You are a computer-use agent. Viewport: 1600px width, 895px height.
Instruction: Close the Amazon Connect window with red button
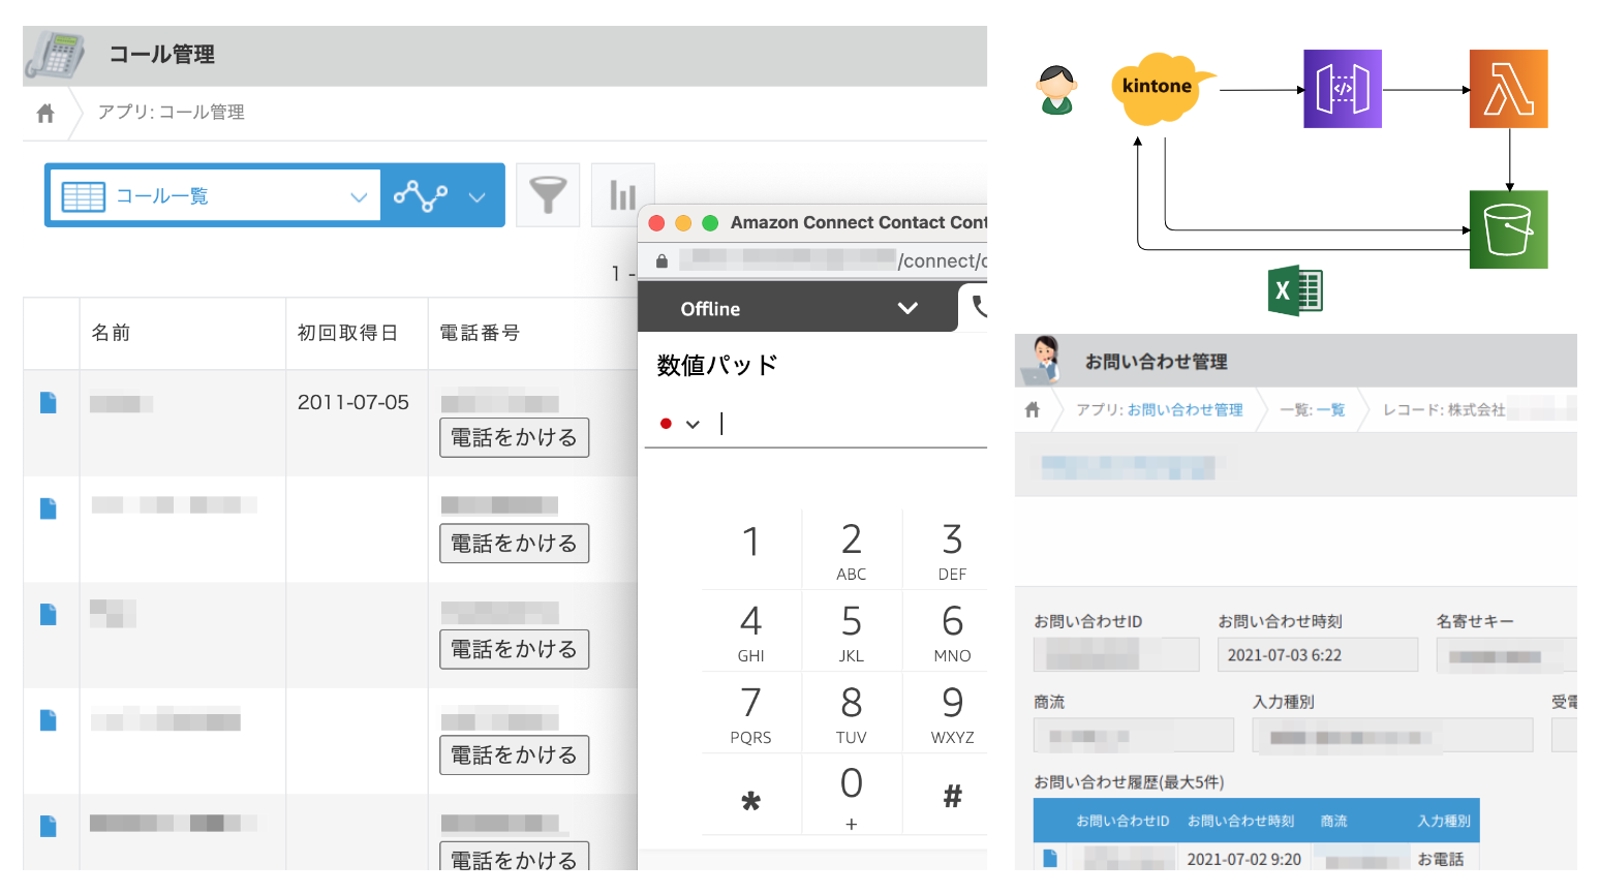657,223
